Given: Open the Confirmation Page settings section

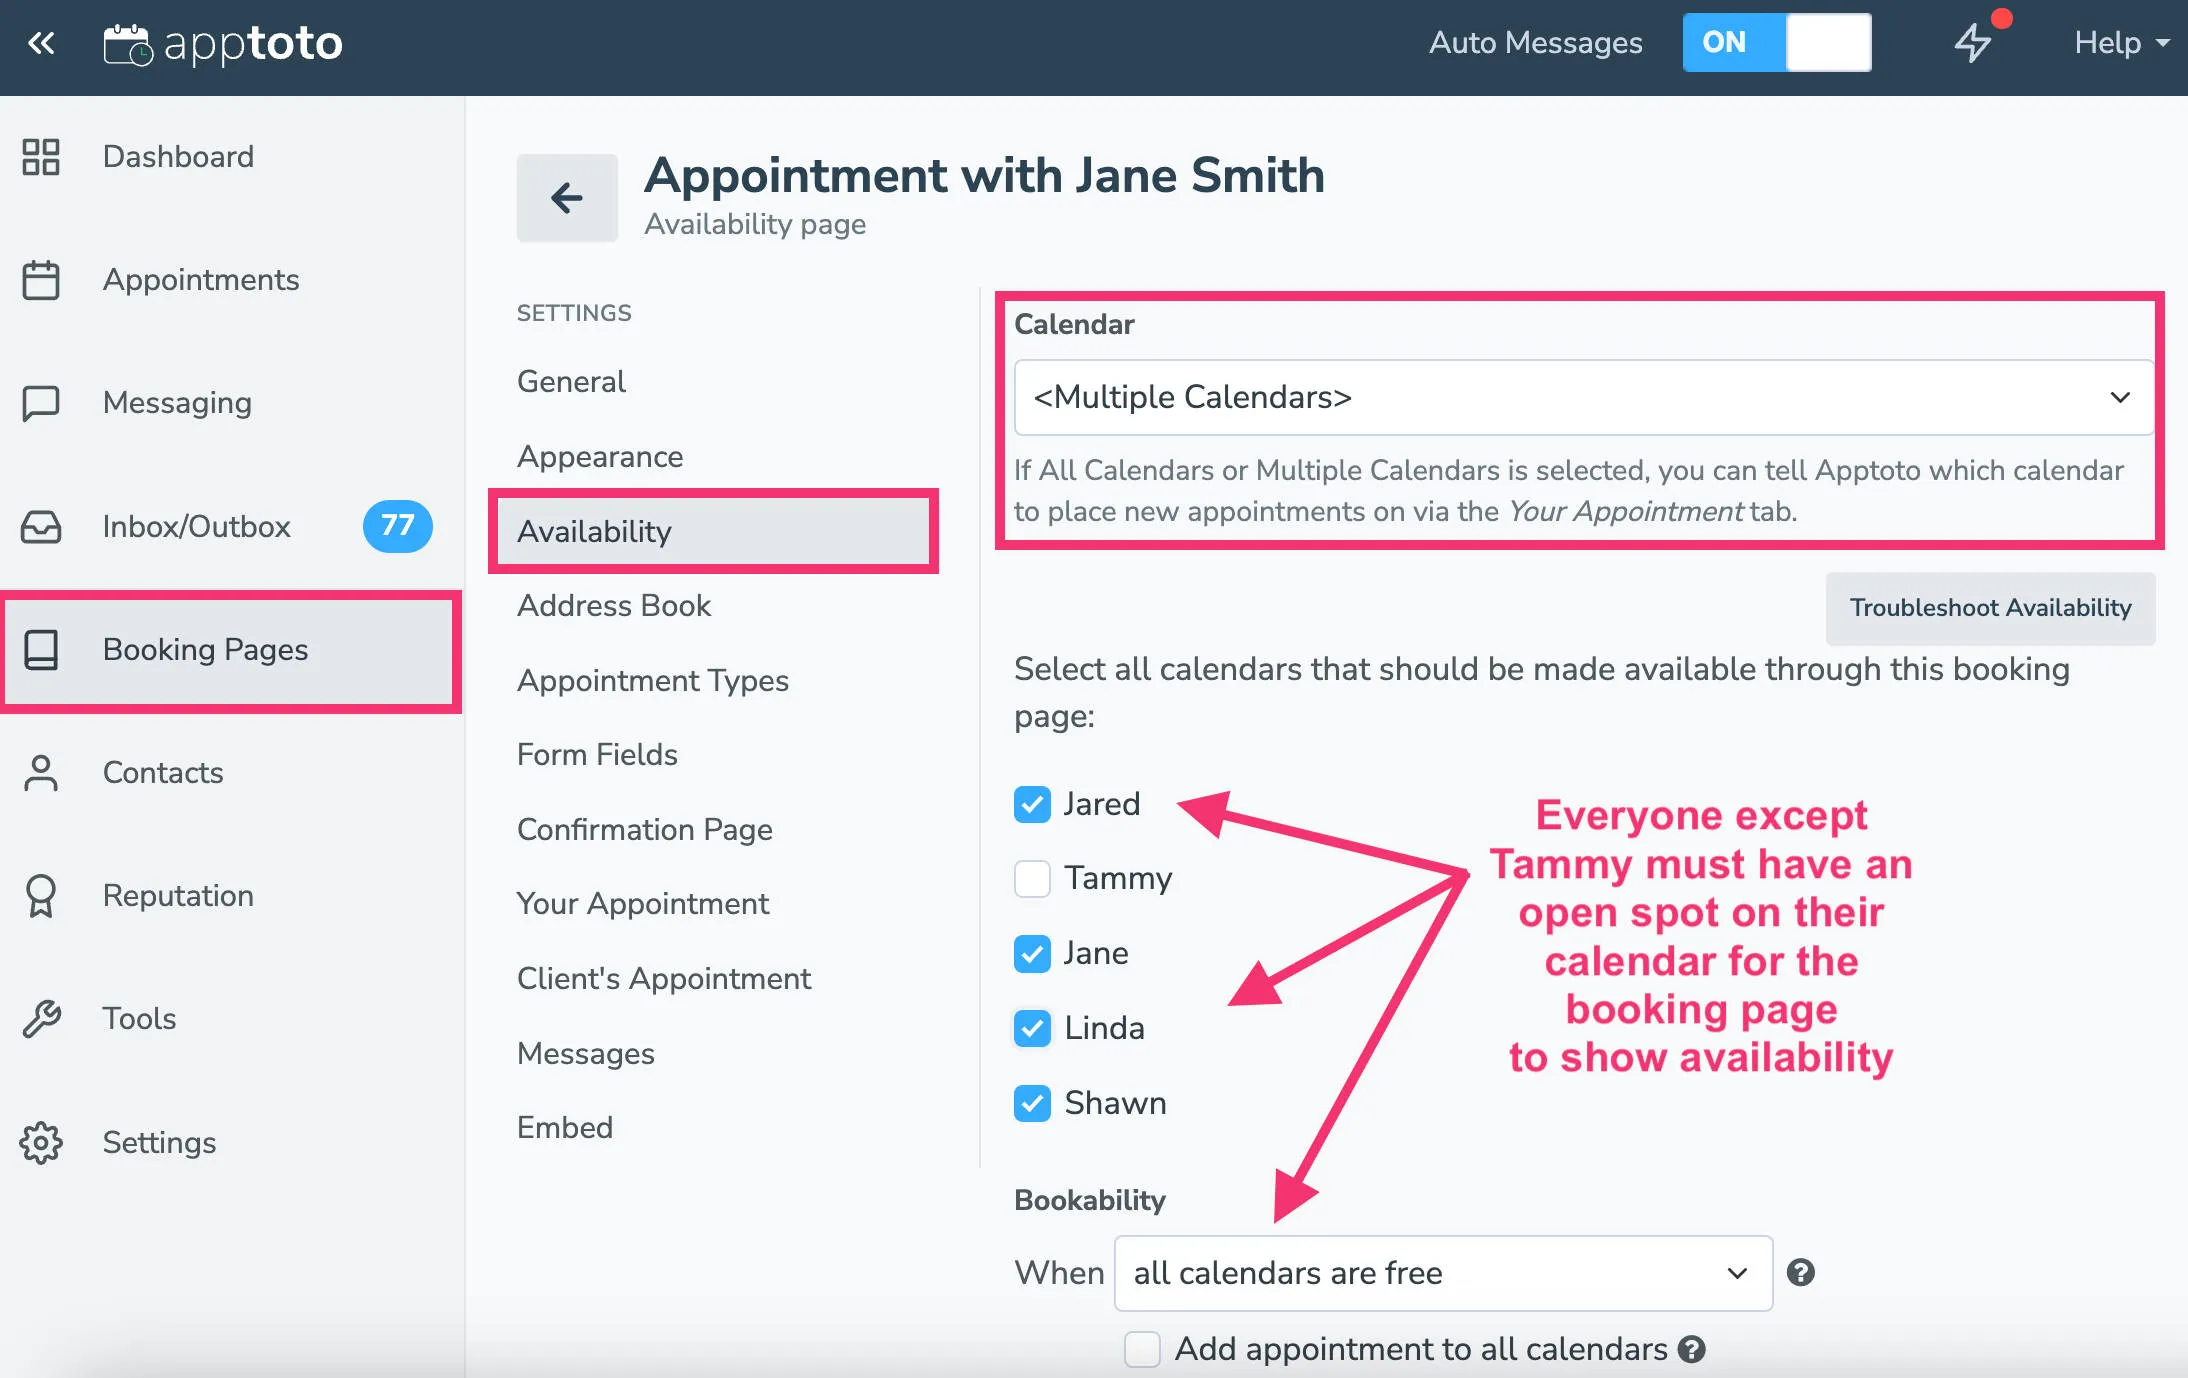Looking at the screenshot, I should [x=644, y=829].
